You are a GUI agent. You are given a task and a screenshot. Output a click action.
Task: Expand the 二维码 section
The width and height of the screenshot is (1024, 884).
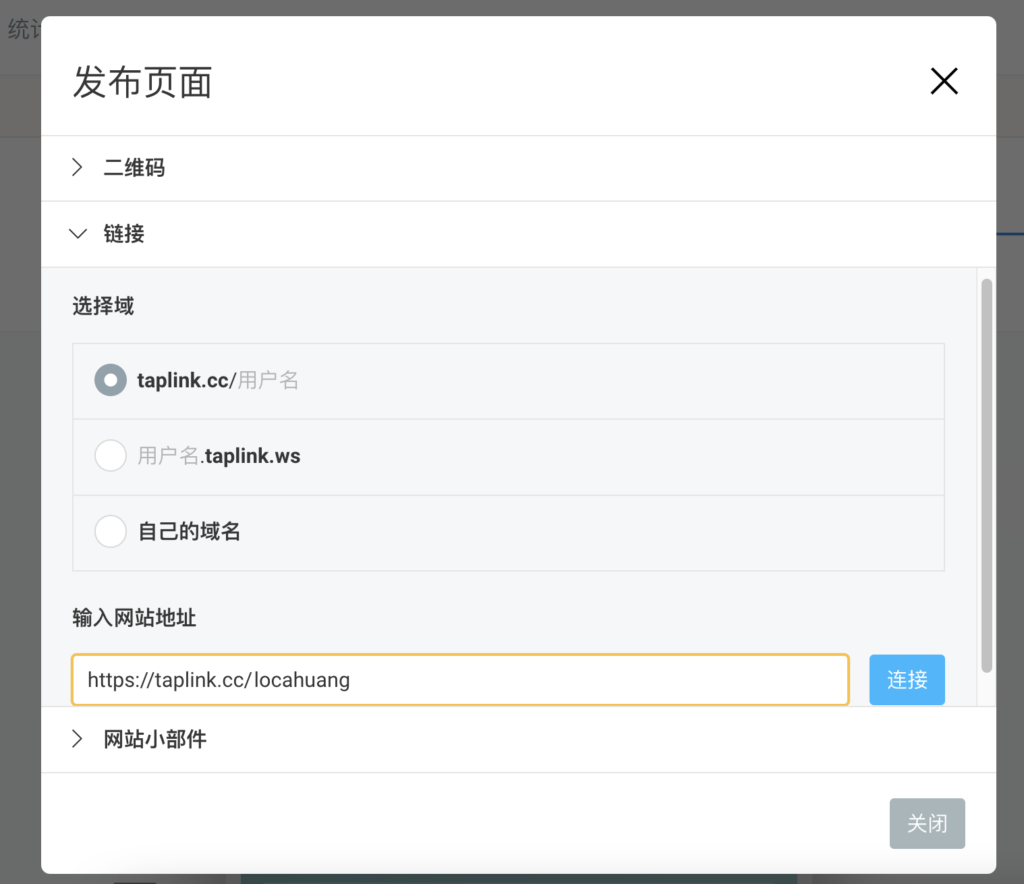pos(518,168)
